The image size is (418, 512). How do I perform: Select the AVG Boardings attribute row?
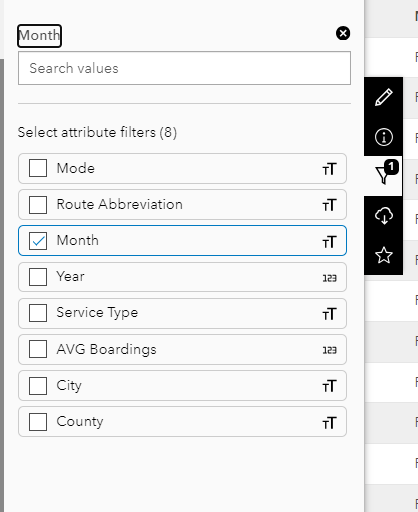coord(182,349)
